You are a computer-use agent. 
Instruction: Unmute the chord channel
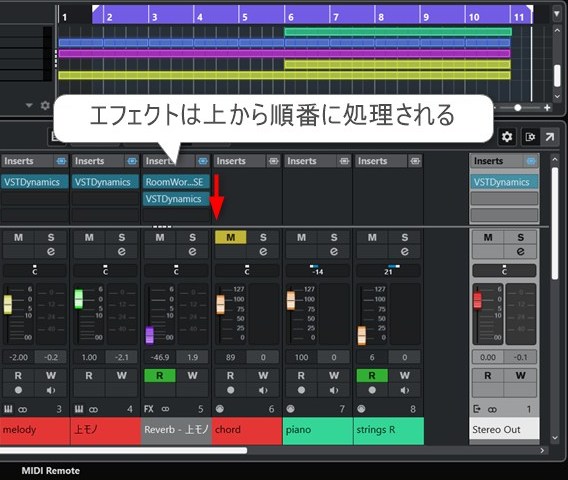click(x=230, y=237)
